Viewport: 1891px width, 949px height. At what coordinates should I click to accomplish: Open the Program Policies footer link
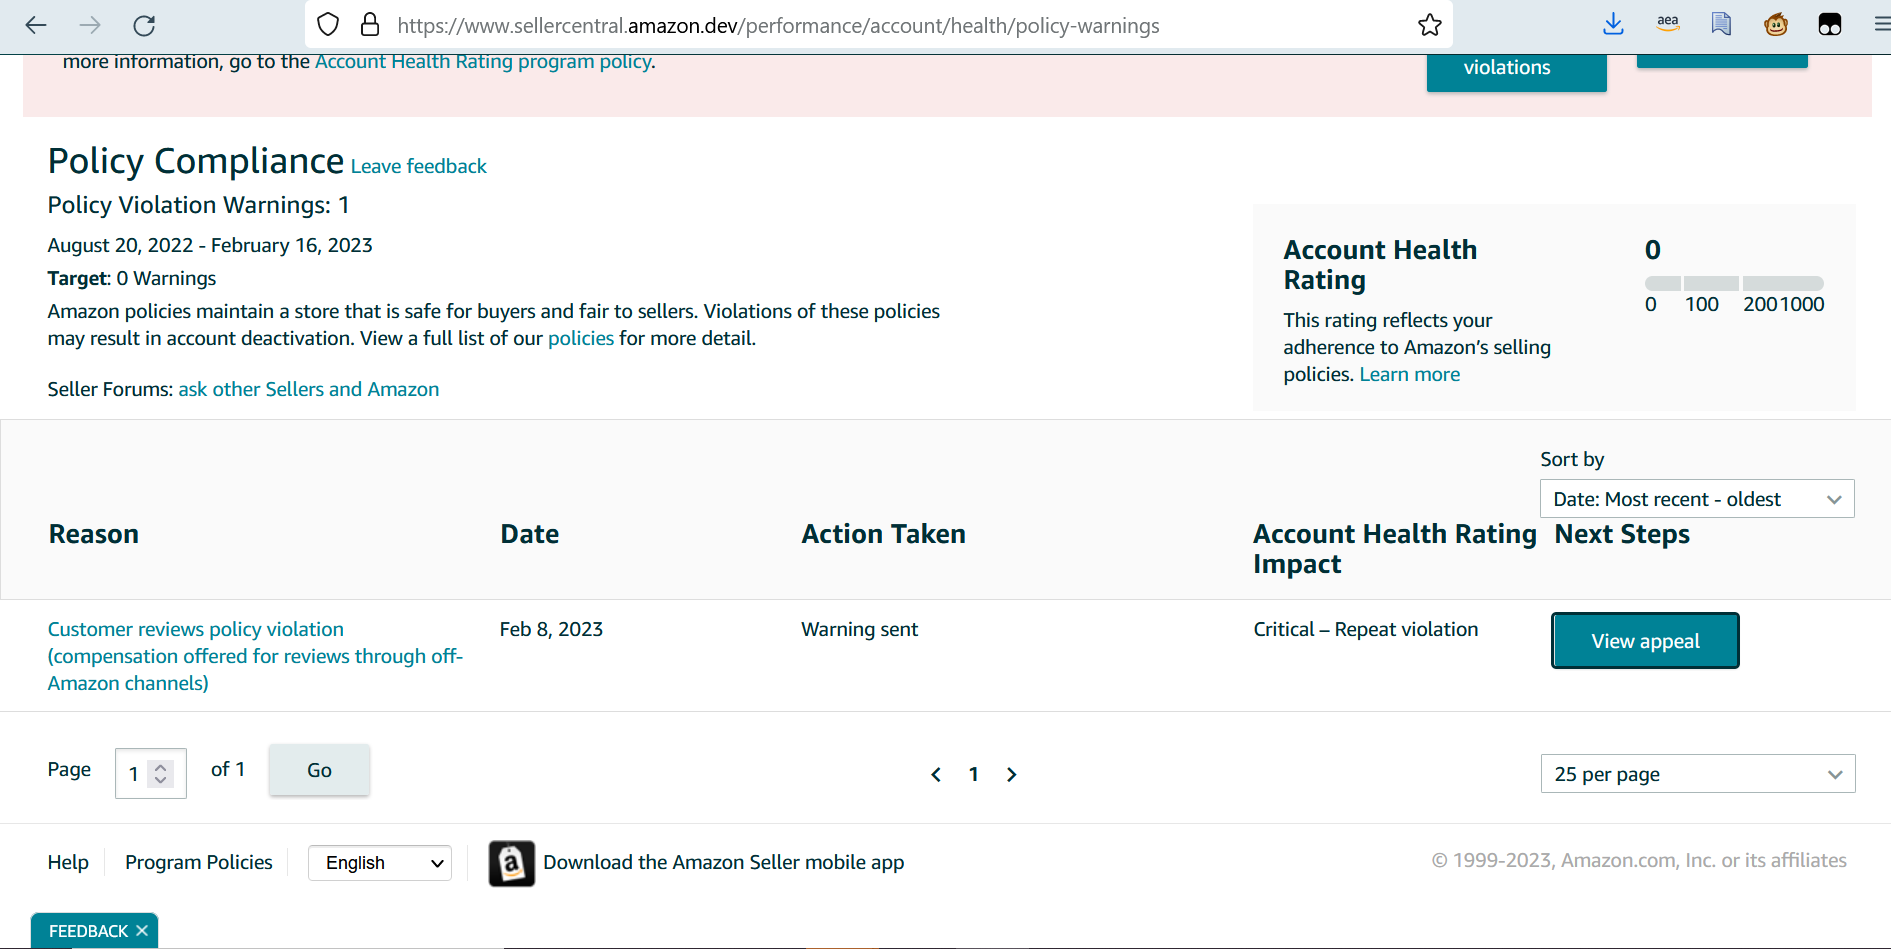(199, 862)
